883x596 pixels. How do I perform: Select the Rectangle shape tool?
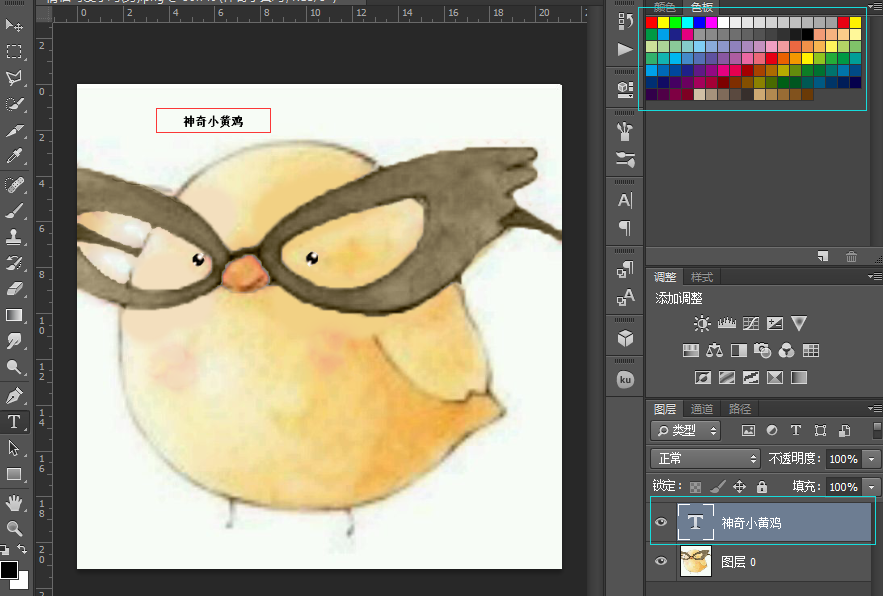pyautogui.click(x=14, y=474)
